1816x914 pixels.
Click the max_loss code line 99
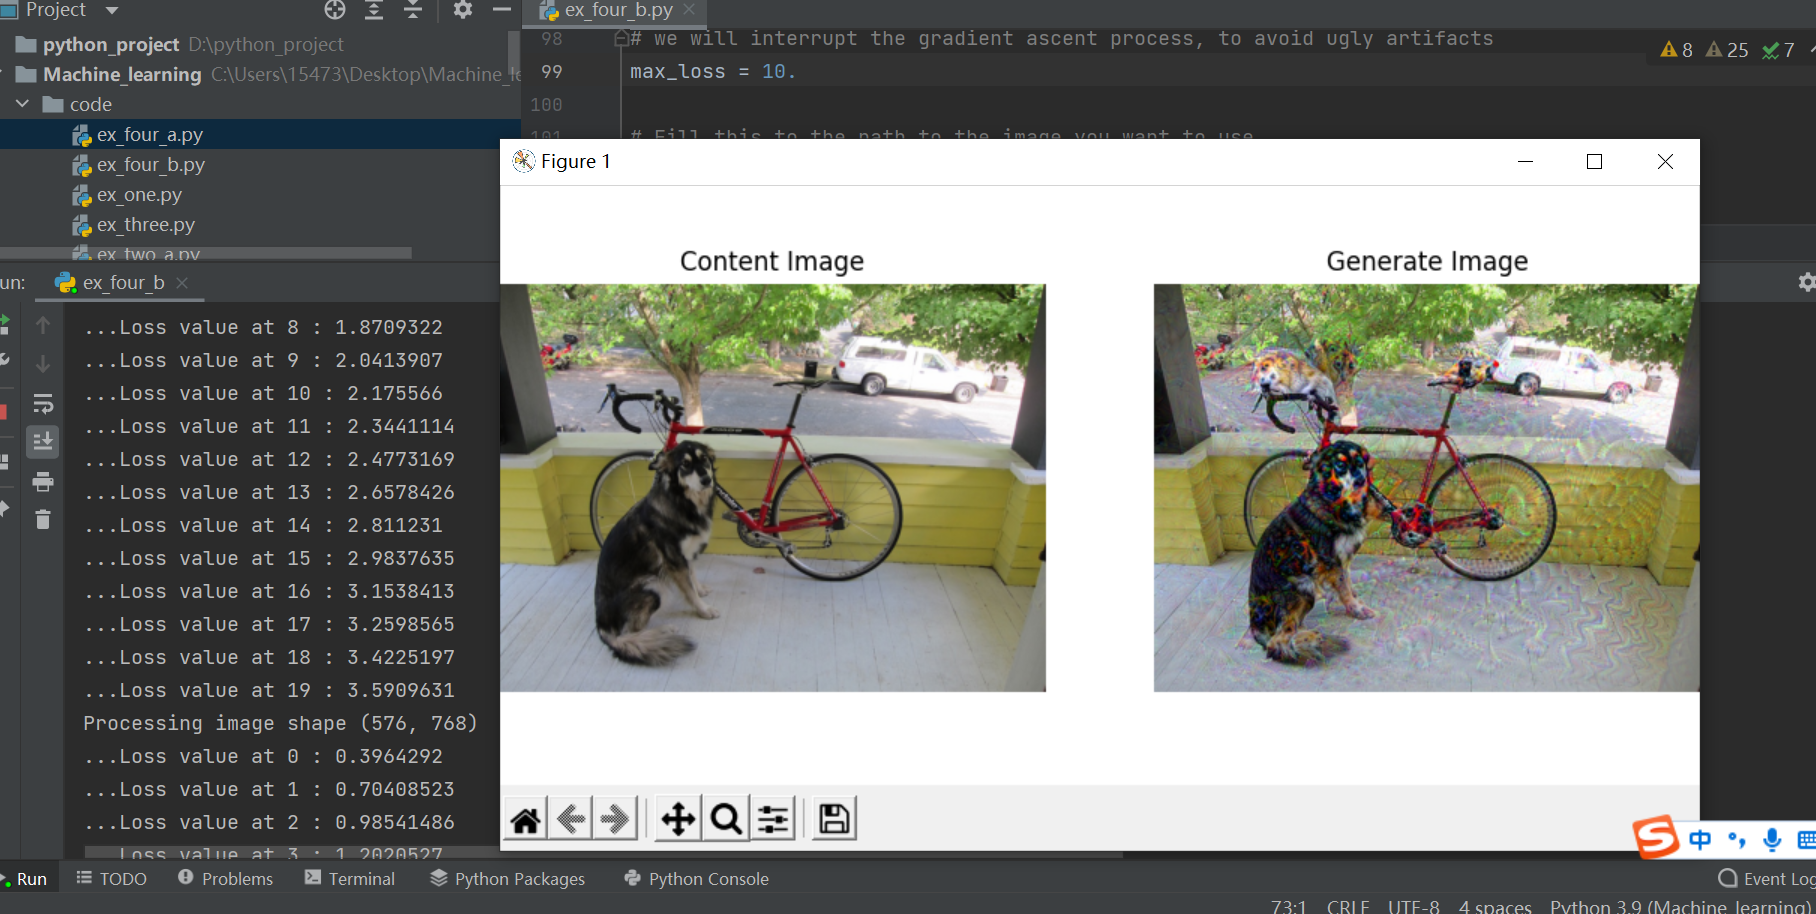pos(712,72)
